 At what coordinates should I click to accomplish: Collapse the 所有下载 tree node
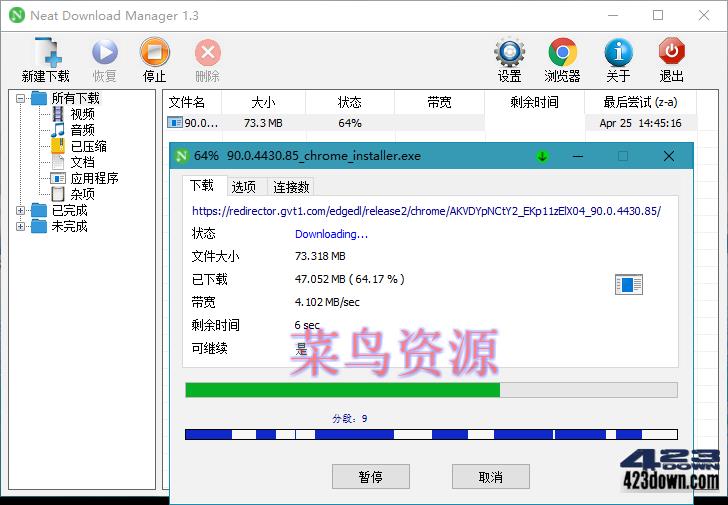[x=20, y=98]
